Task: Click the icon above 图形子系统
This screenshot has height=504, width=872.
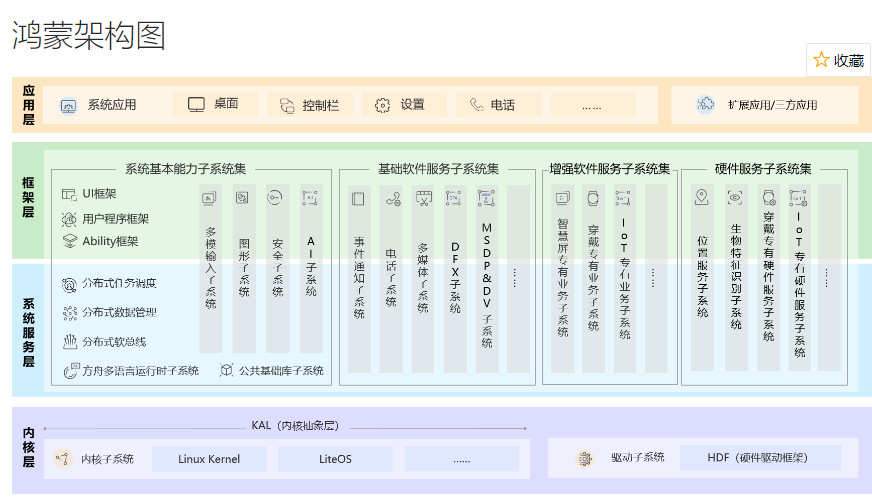Action: click(x=242, y=198)
